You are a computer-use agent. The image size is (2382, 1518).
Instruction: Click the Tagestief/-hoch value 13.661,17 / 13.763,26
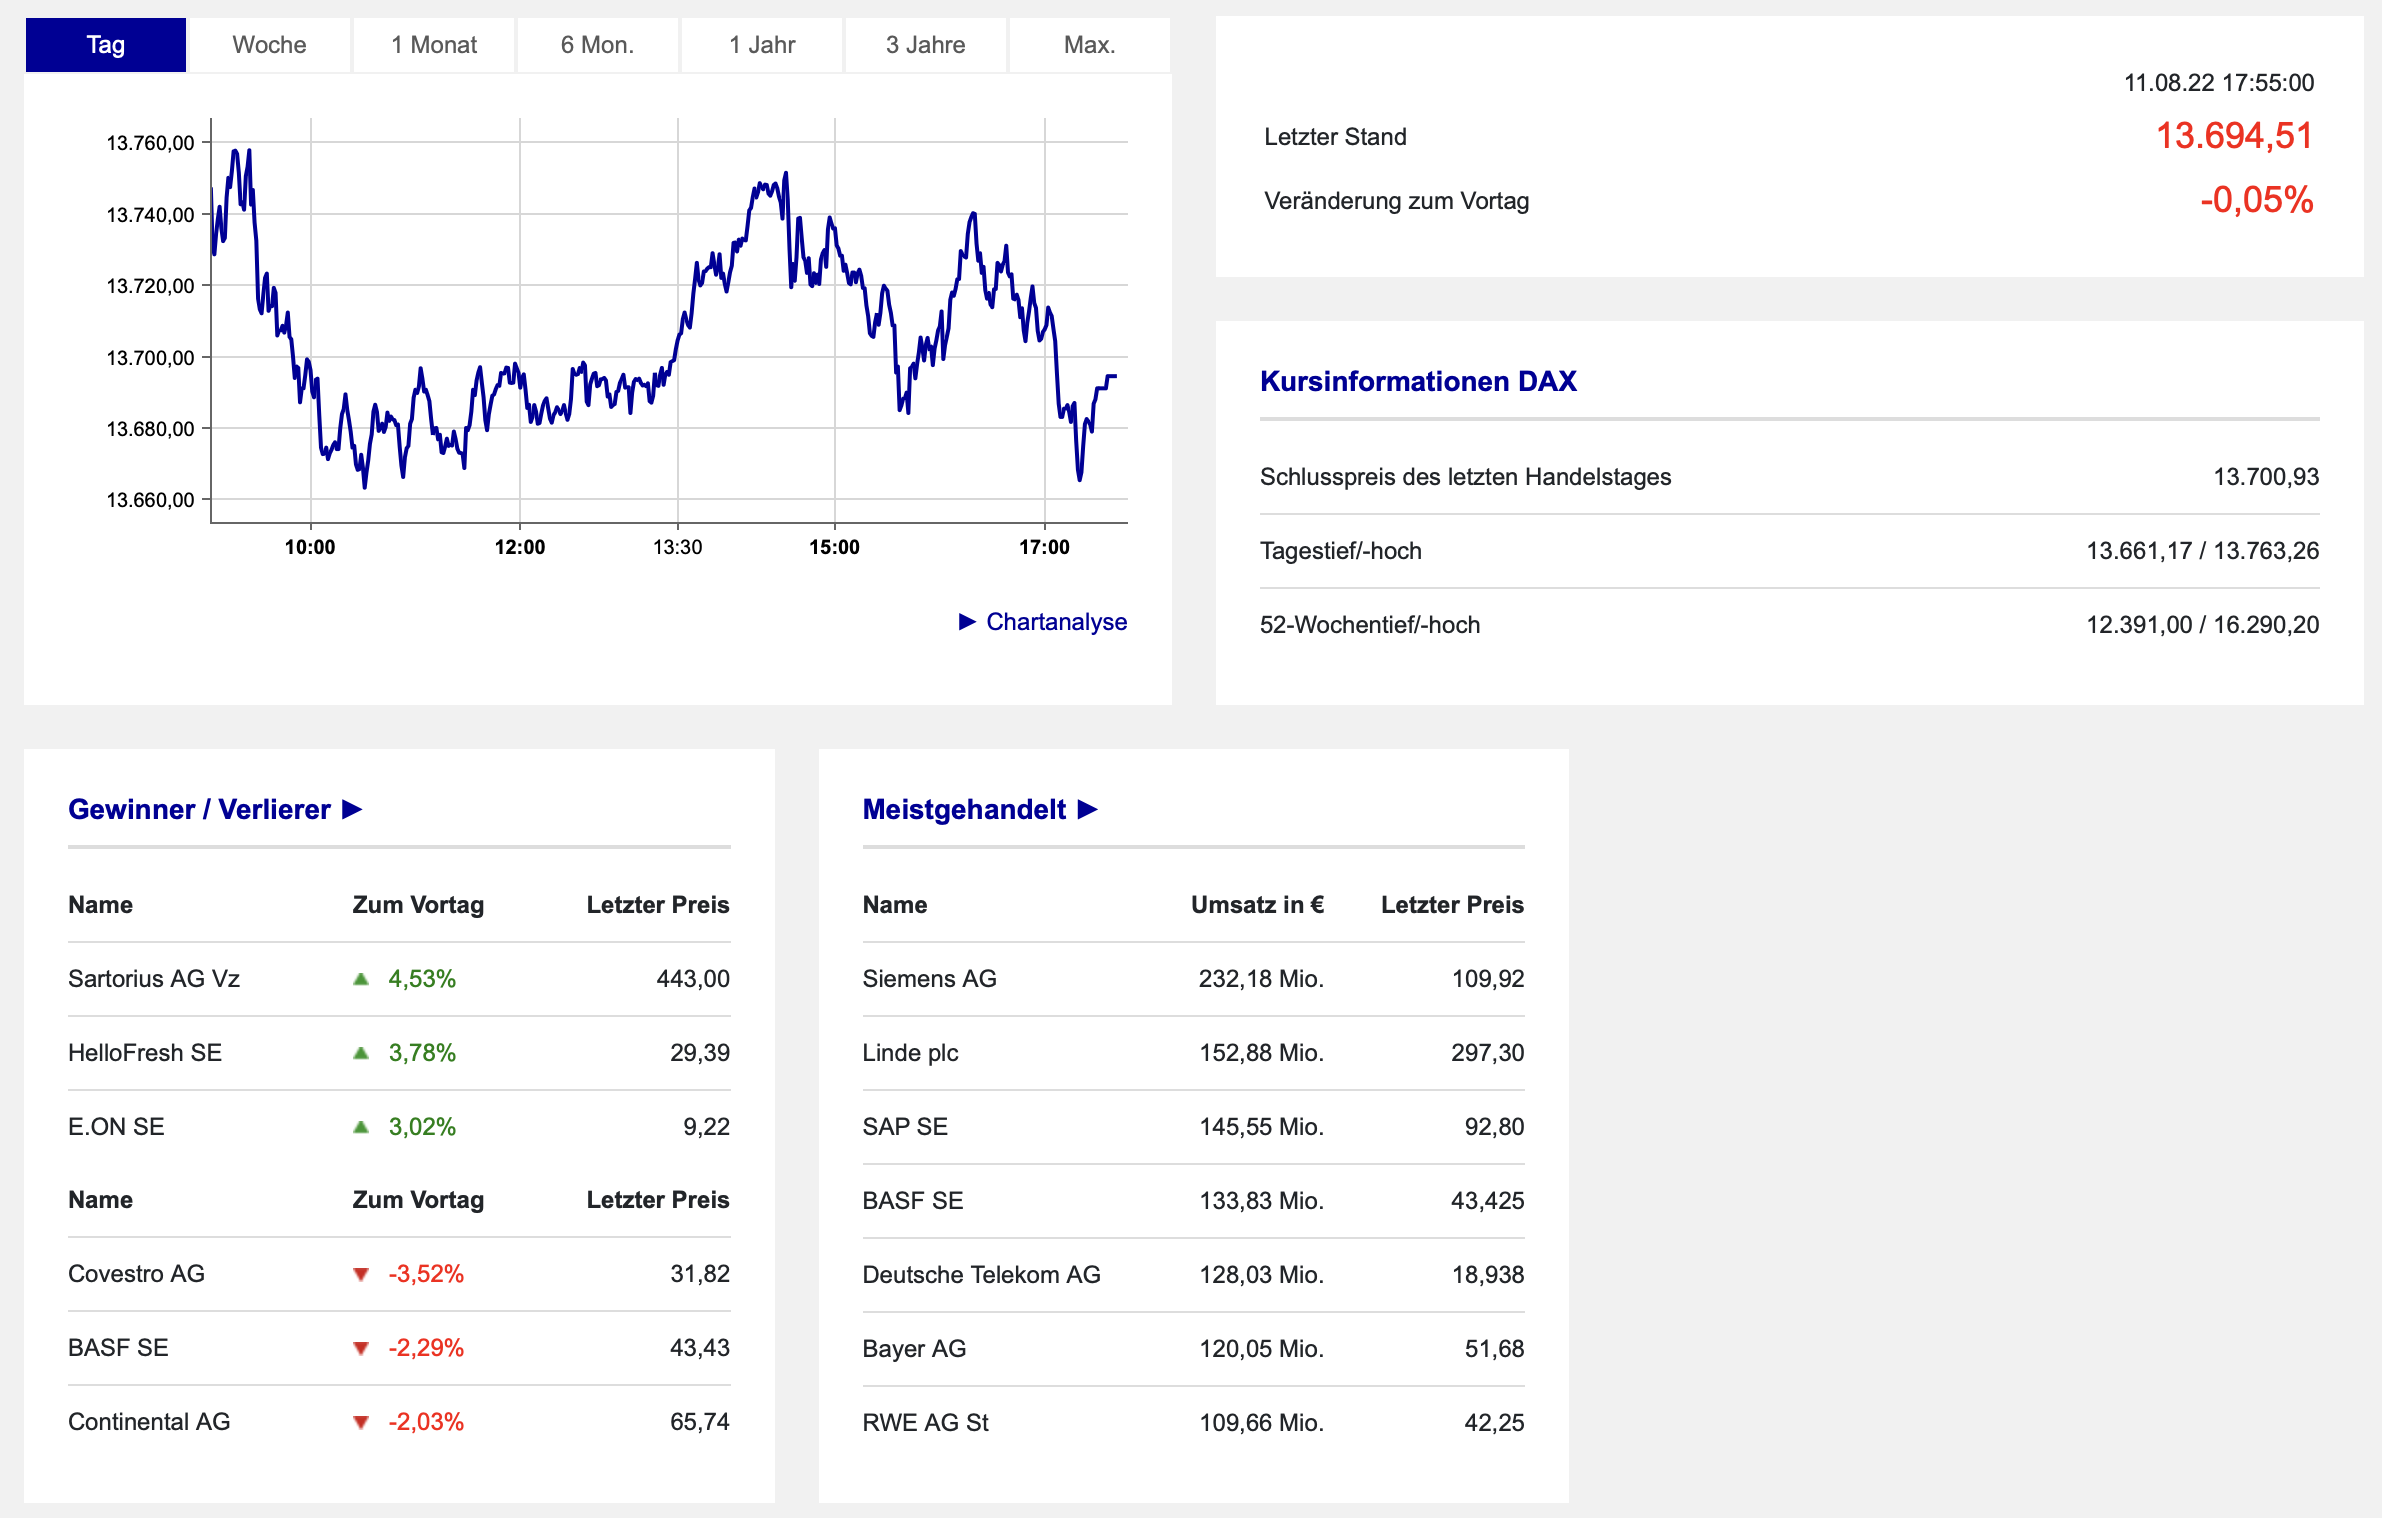(2203, 551)
